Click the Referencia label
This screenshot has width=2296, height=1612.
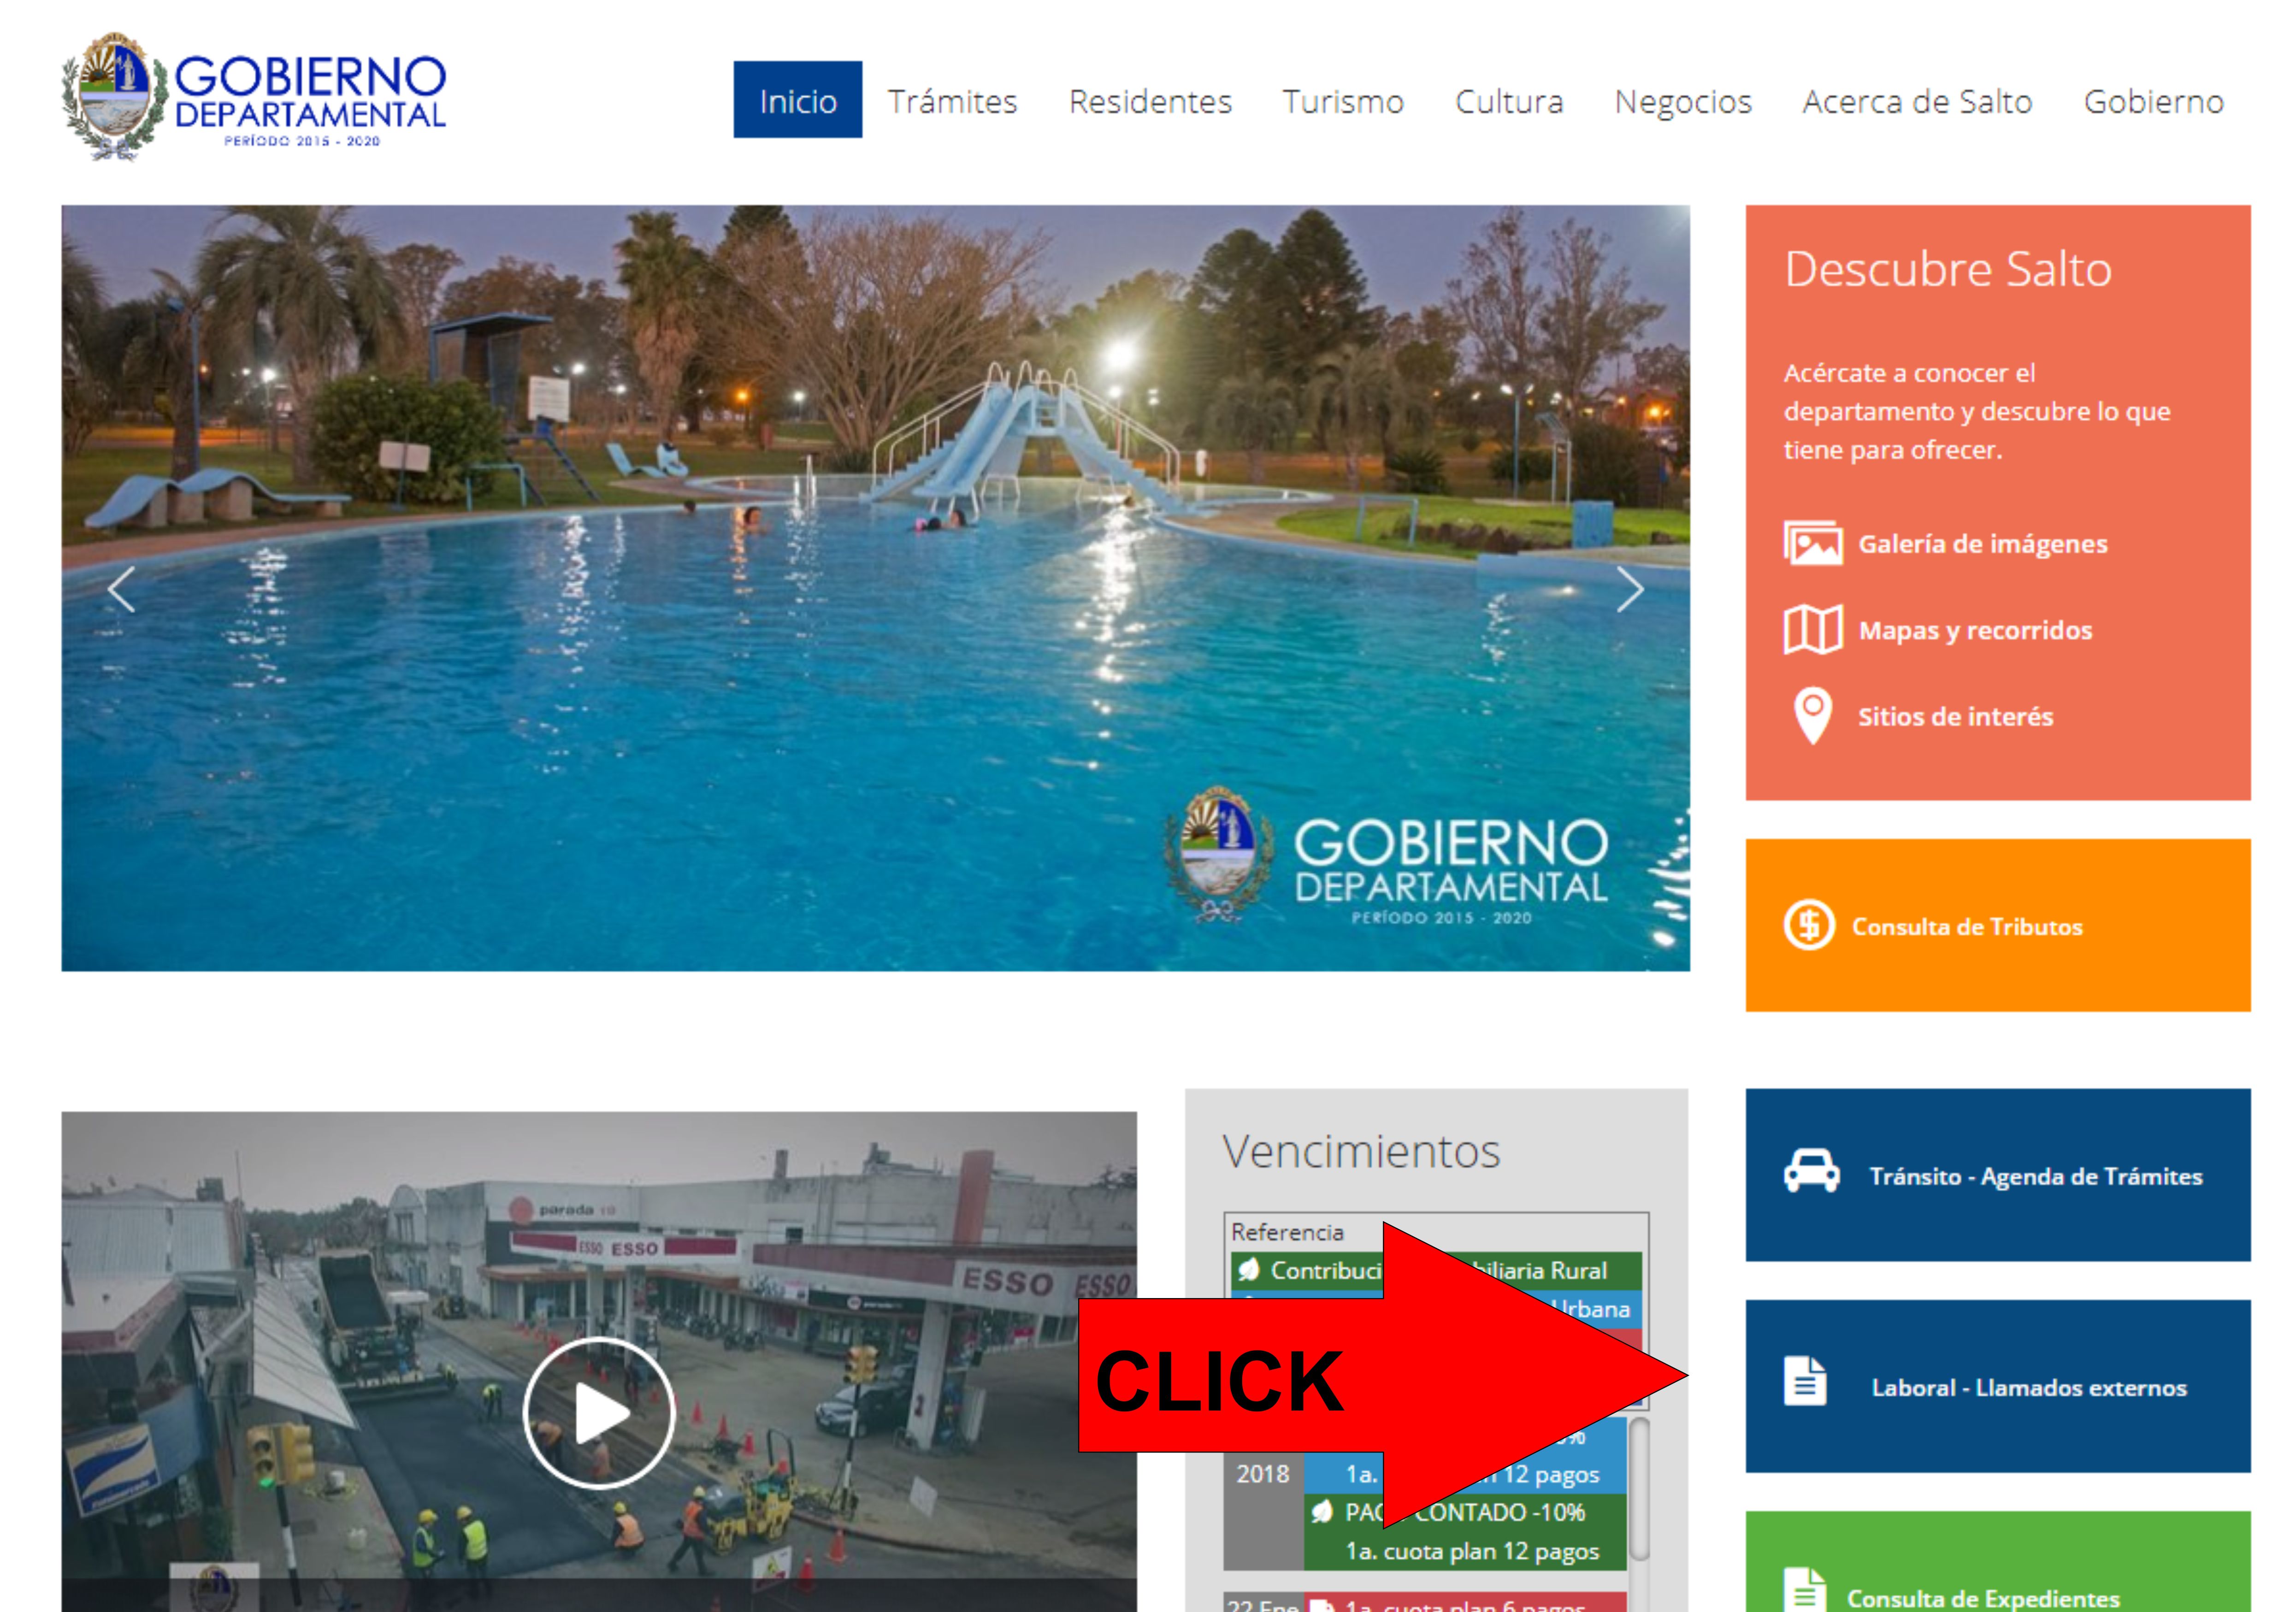coord(1287,1232)
